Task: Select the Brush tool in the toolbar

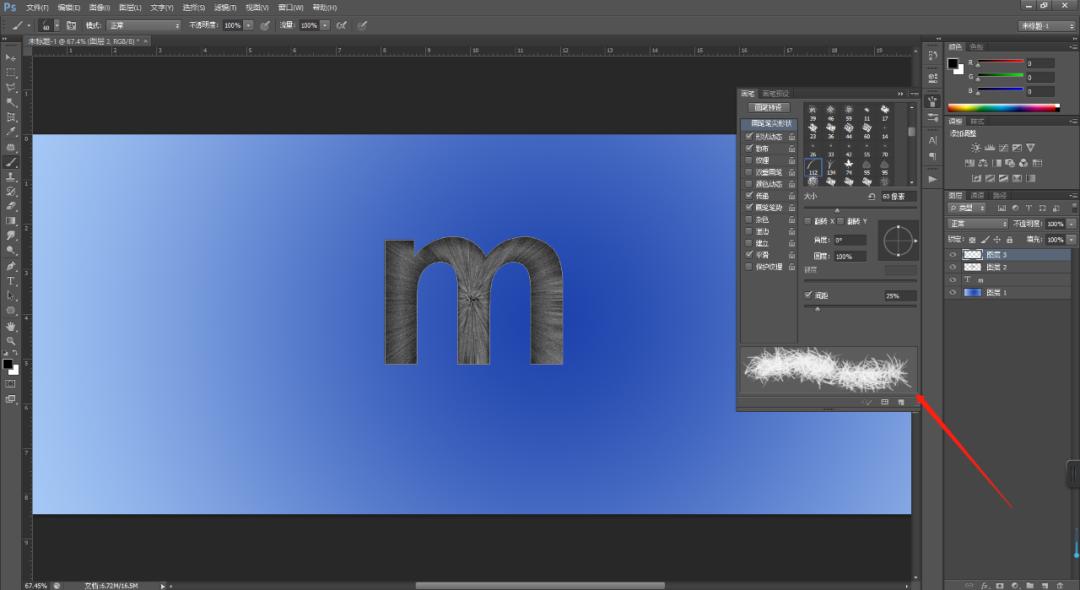Action: (x=10, y=161)
